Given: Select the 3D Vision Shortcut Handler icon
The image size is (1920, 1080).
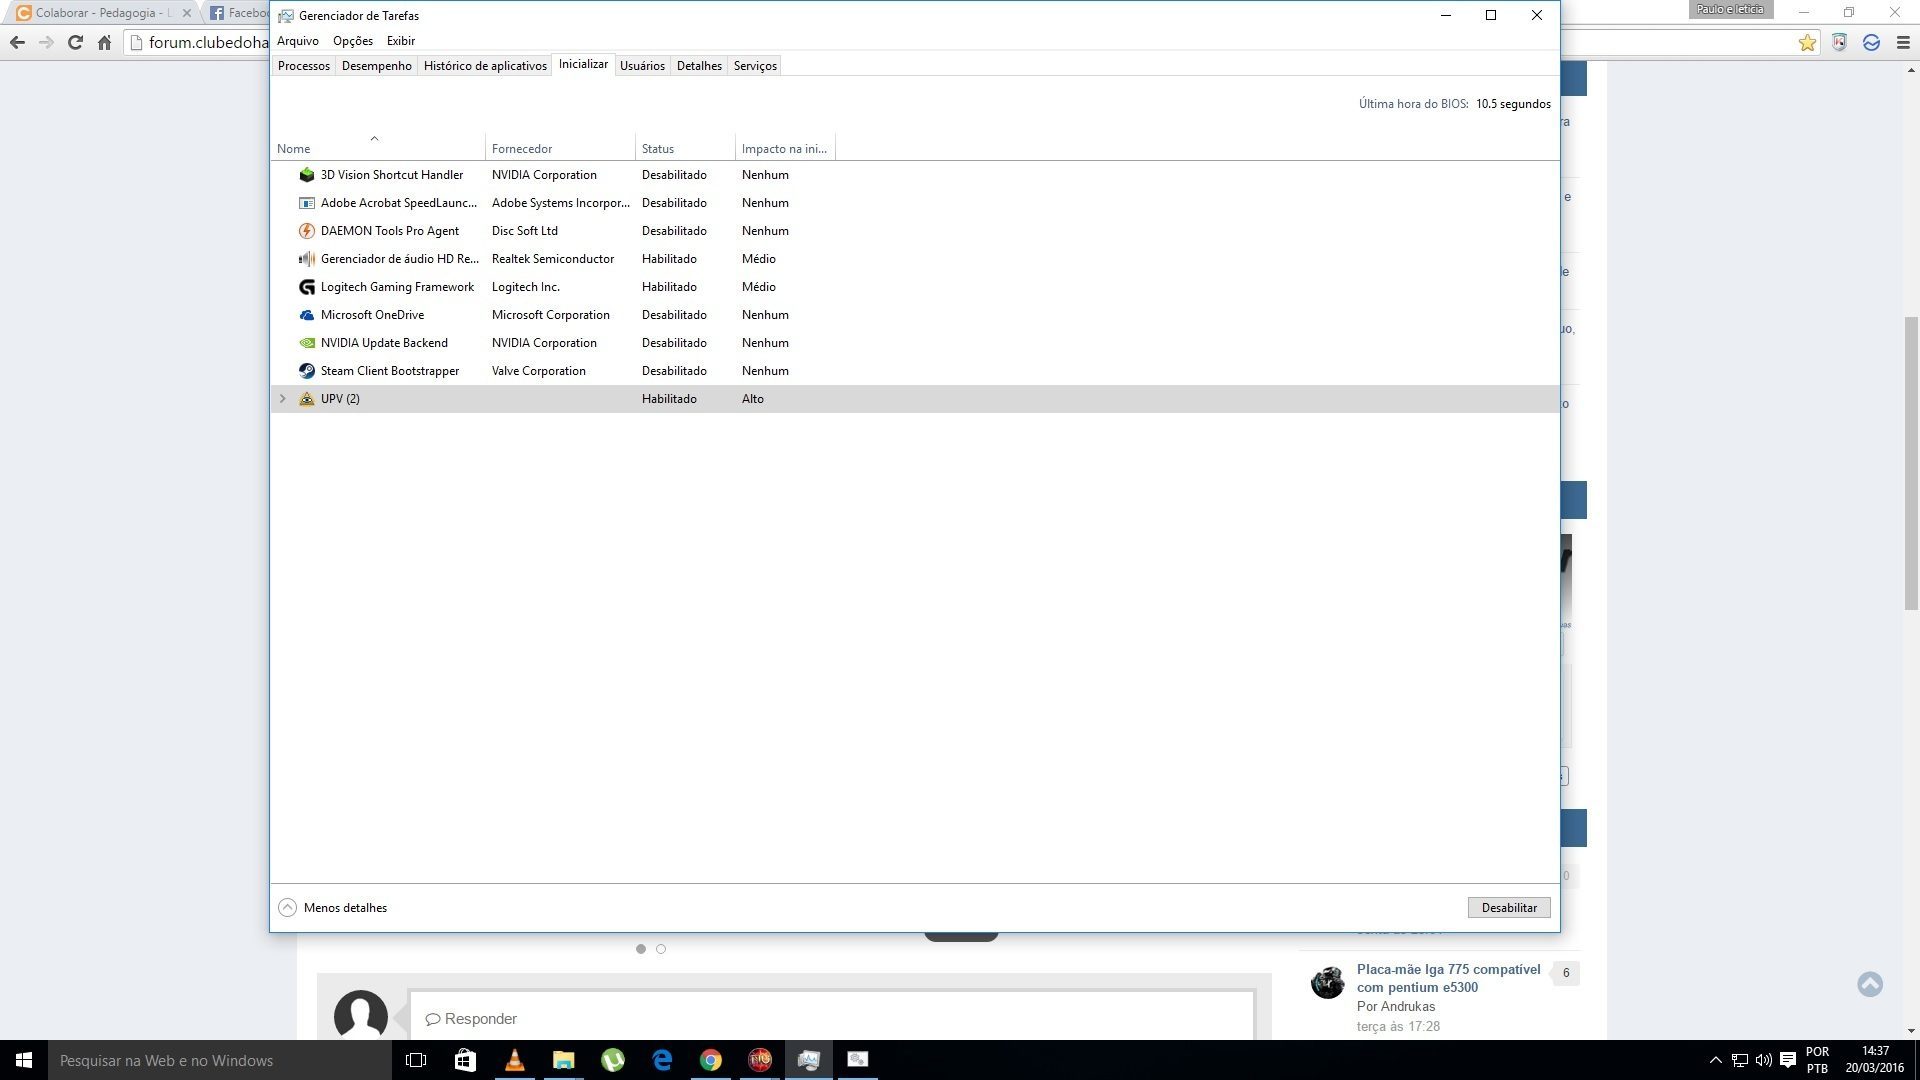Looking at the screenshot, I should pos(307,175).
